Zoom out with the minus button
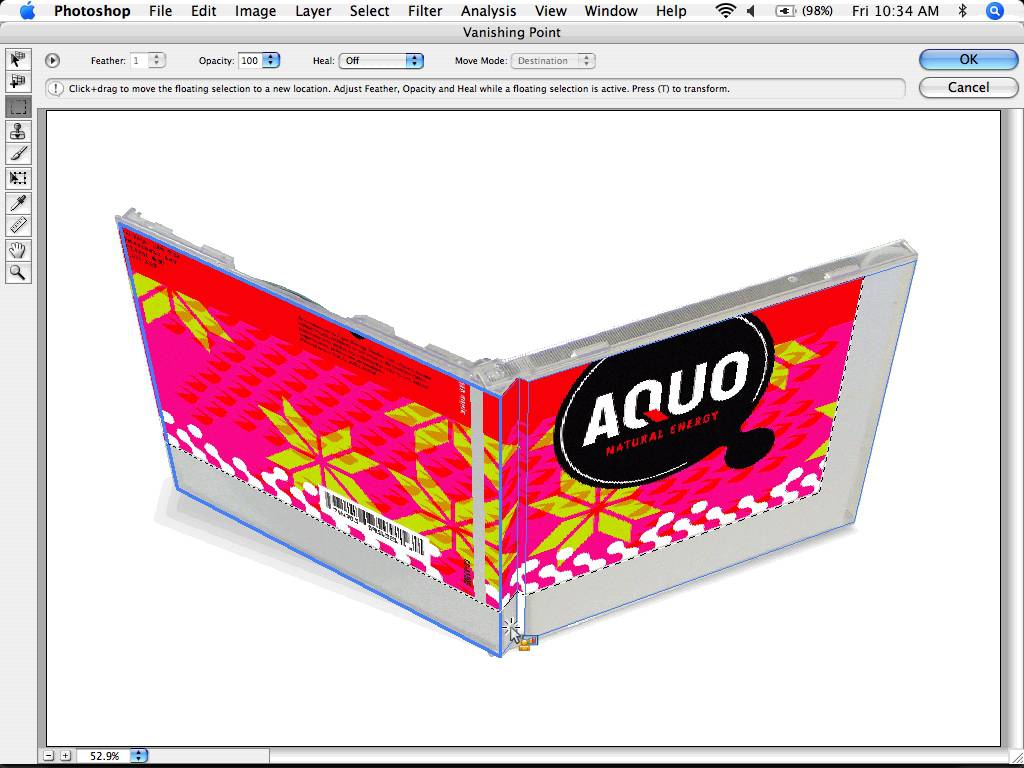This screenshot has height=768, width=1024. point(49,756)
